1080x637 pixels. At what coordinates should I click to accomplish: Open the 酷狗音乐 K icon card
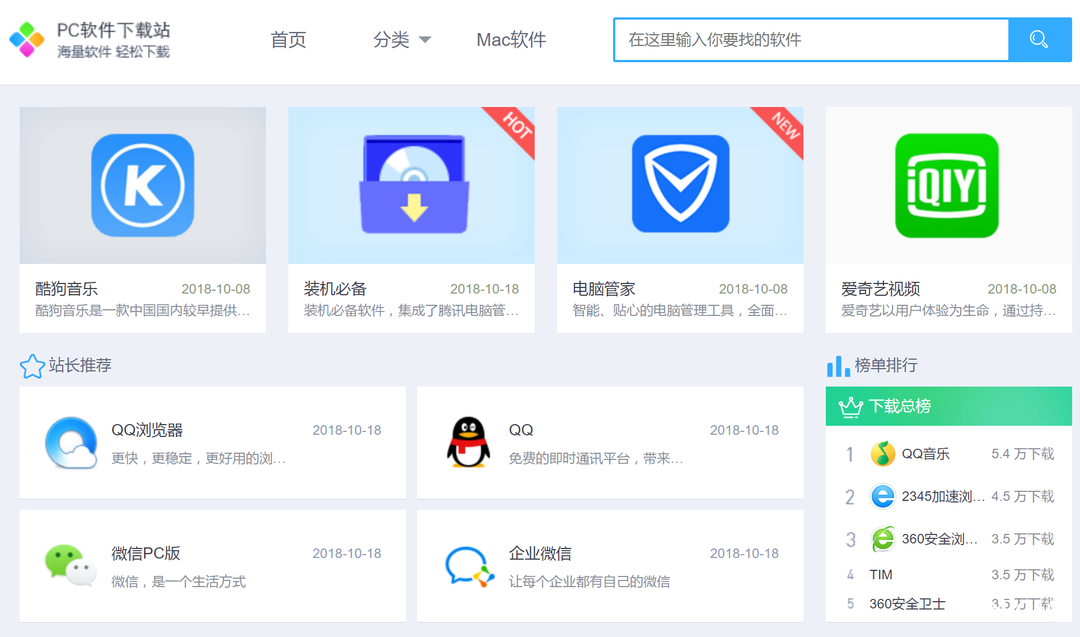click(143, 185)
